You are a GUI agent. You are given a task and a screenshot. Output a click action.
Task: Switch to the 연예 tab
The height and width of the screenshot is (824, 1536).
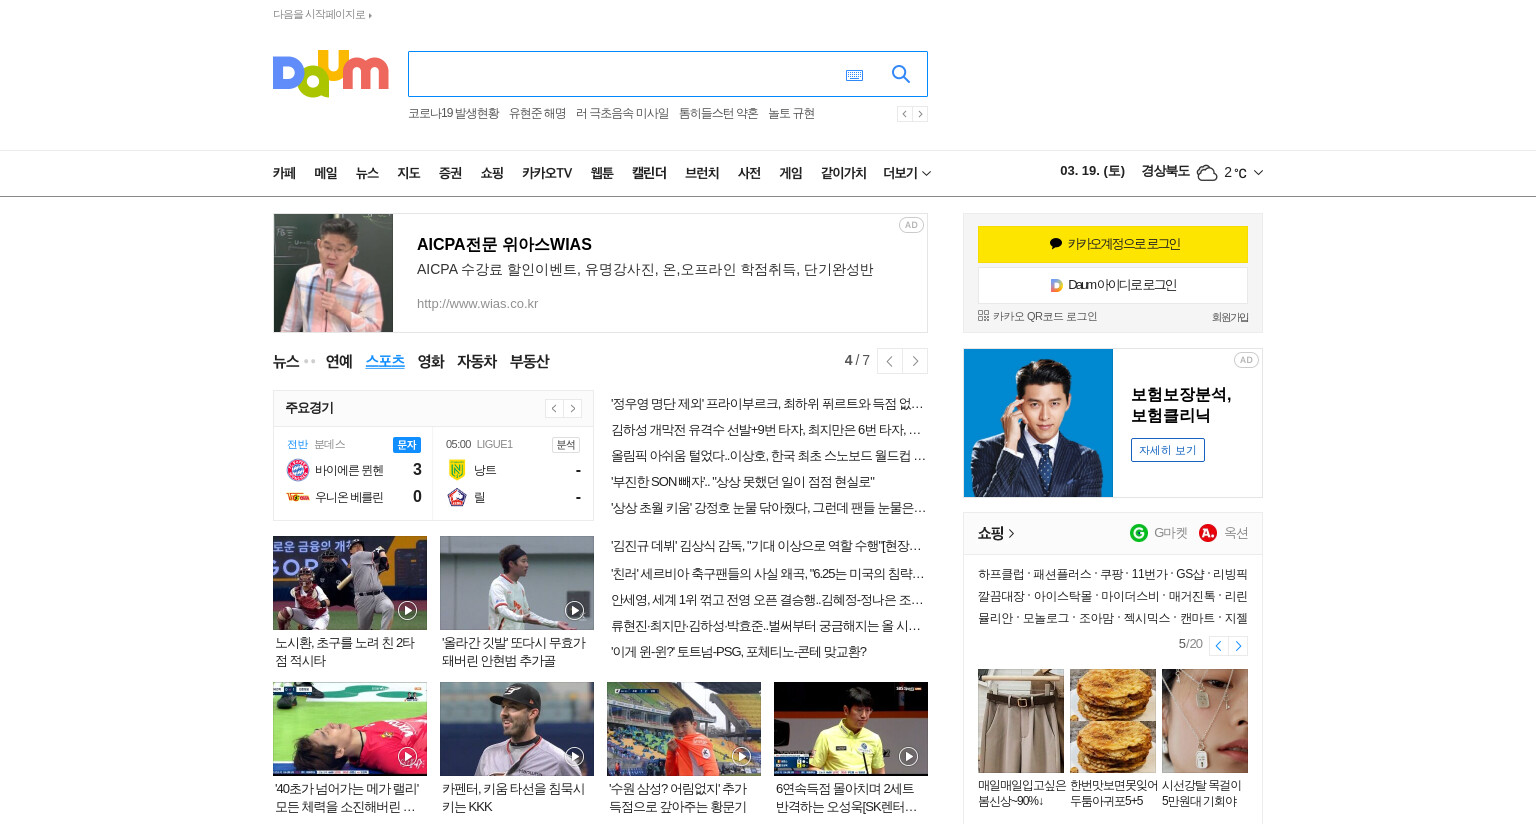point(339,361)
